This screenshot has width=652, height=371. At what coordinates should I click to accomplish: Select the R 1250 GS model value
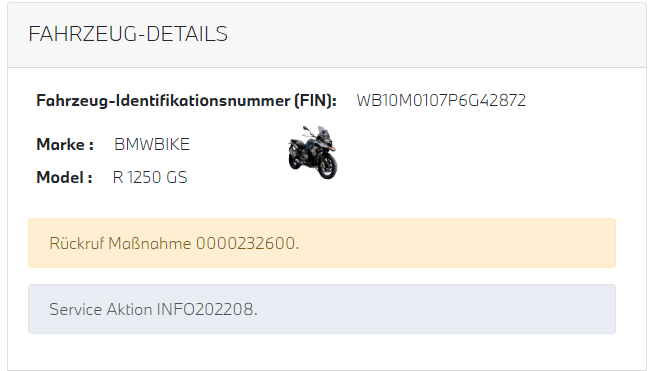tap(150, 177)
